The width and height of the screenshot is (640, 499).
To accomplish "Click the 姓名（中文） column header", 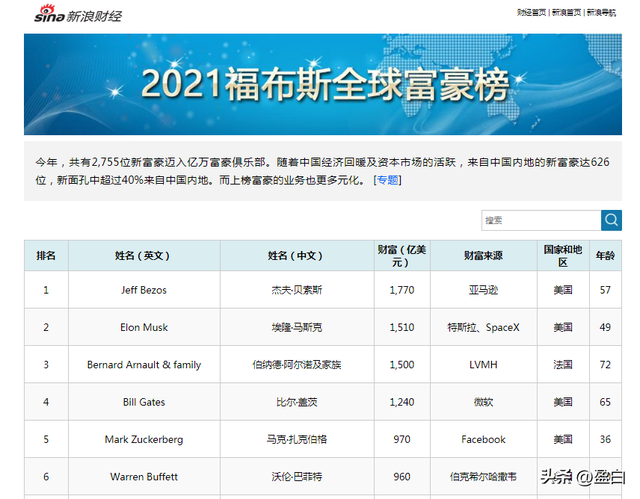I will 297,255.
